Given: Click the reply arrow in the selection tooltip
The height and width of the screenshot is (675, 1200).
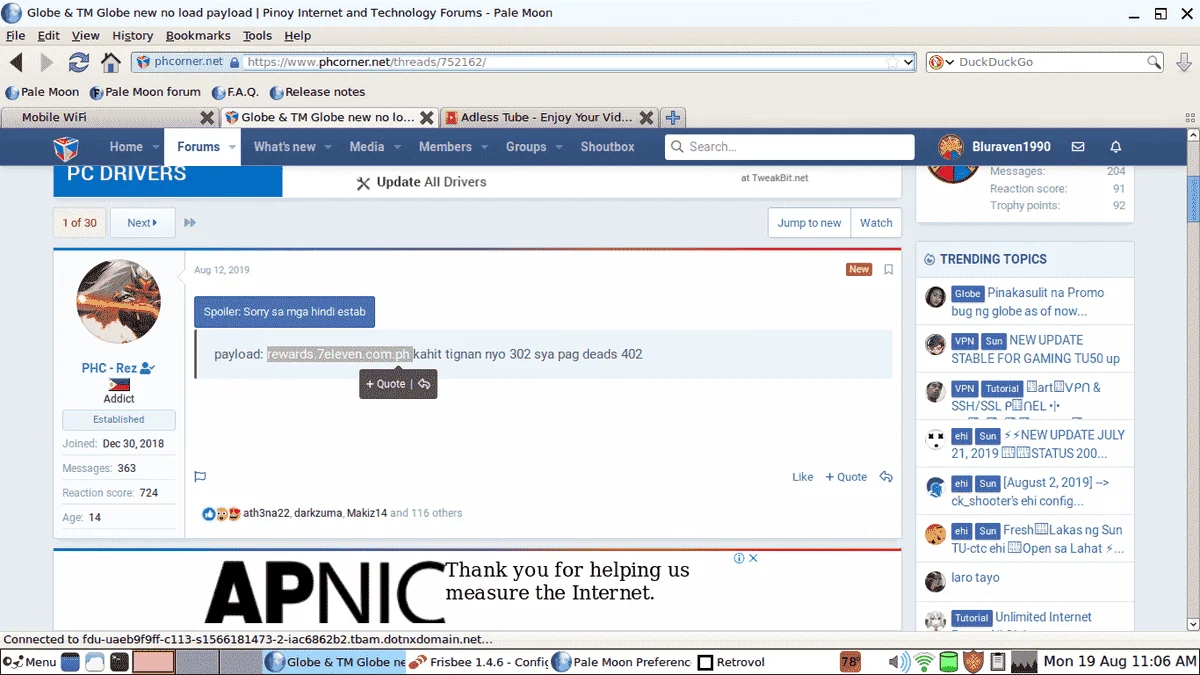Looking at the screenshot, I should coord(424,384).
